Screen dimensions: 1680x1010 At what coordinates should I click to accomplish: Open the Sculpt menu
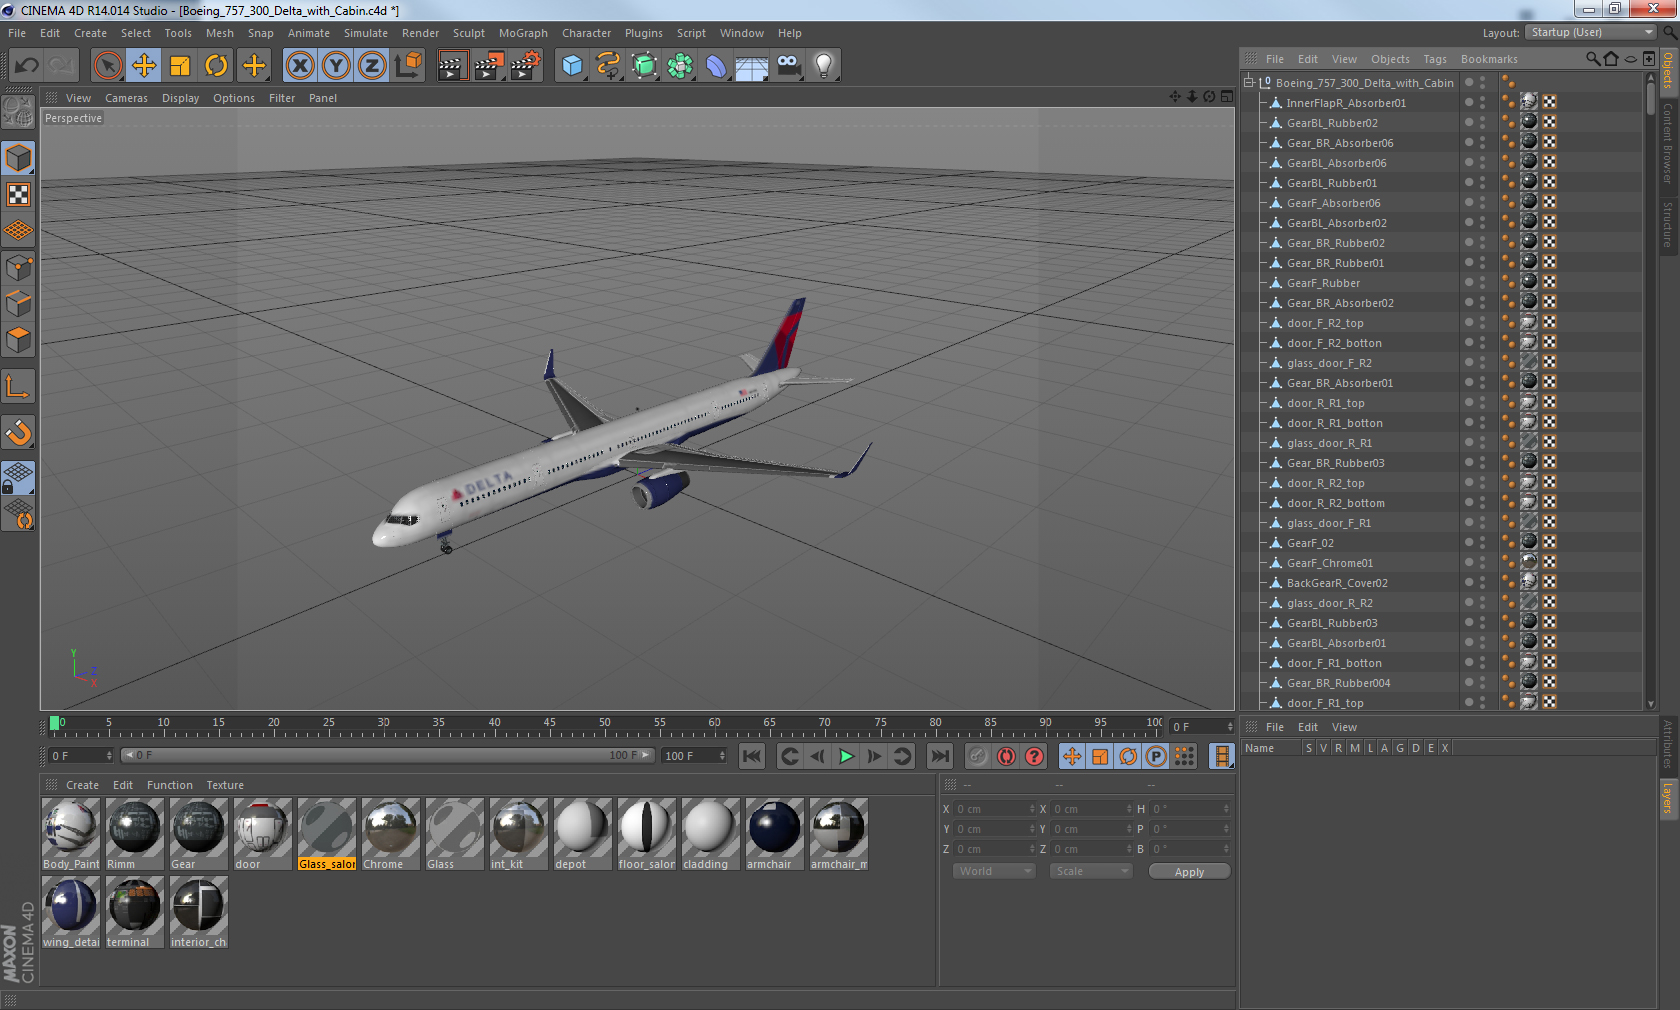click(x=469, y=33)
